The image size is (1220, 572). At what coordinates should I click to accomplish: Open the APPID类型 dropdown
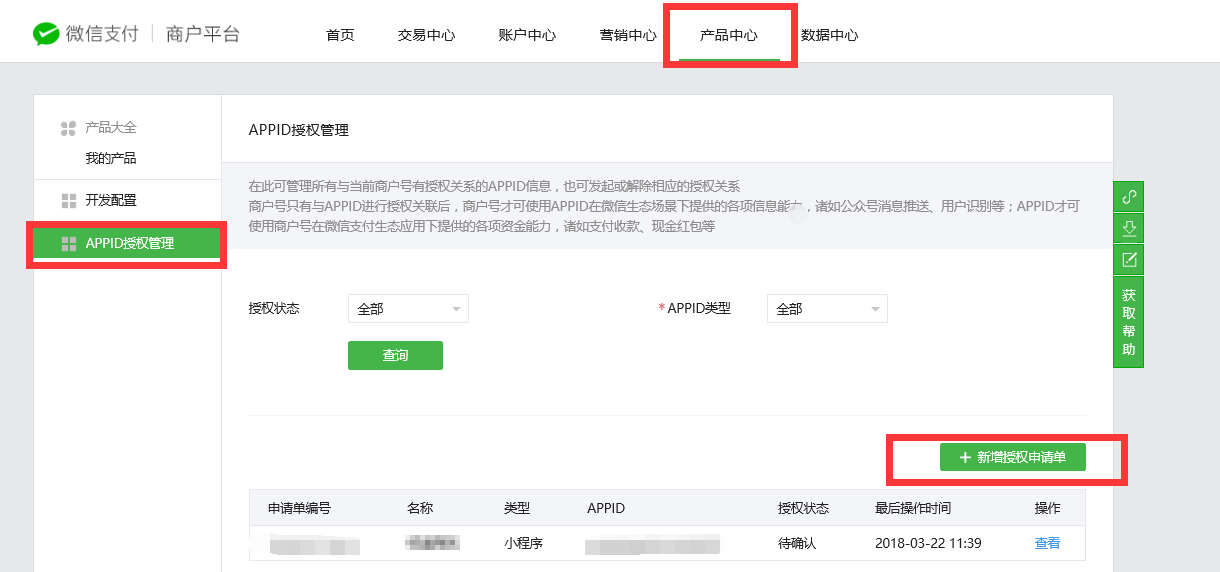[827, 309]
